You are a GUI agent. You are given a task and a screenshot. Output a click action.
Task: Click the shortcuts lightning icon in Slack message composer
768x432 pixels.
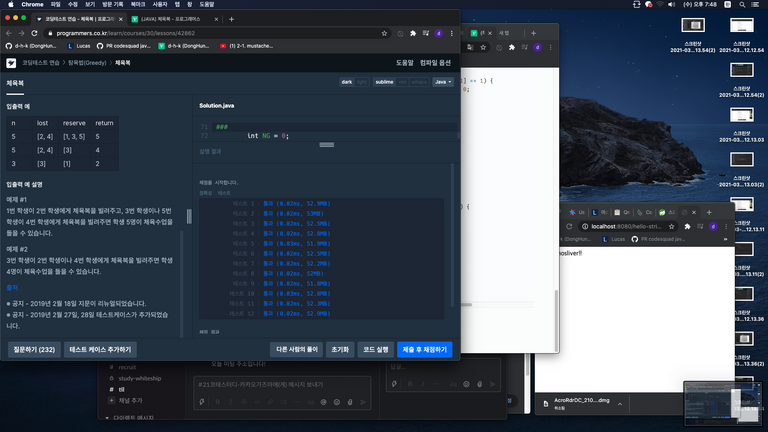click(202, 402)
